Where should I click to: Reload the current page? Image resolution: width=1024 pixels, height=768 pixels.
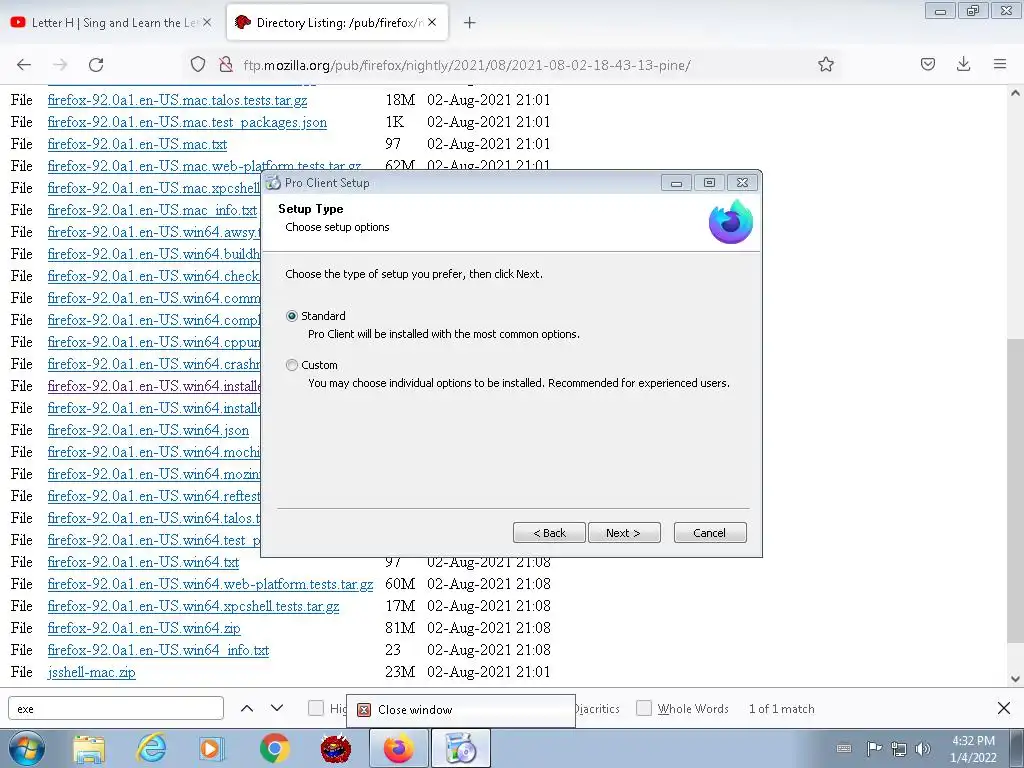pyautogui.click(x=96, y=64)
